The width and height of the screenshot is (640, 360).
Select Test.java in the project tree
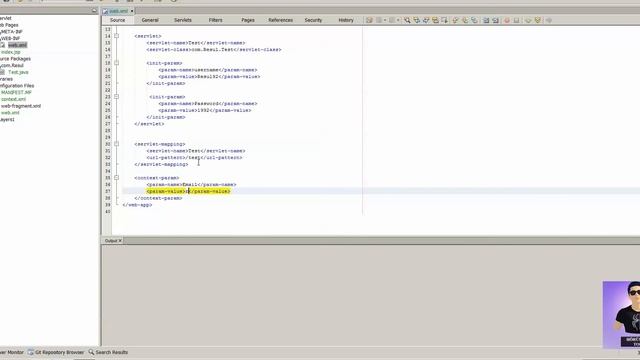click(x=18, y=72)
